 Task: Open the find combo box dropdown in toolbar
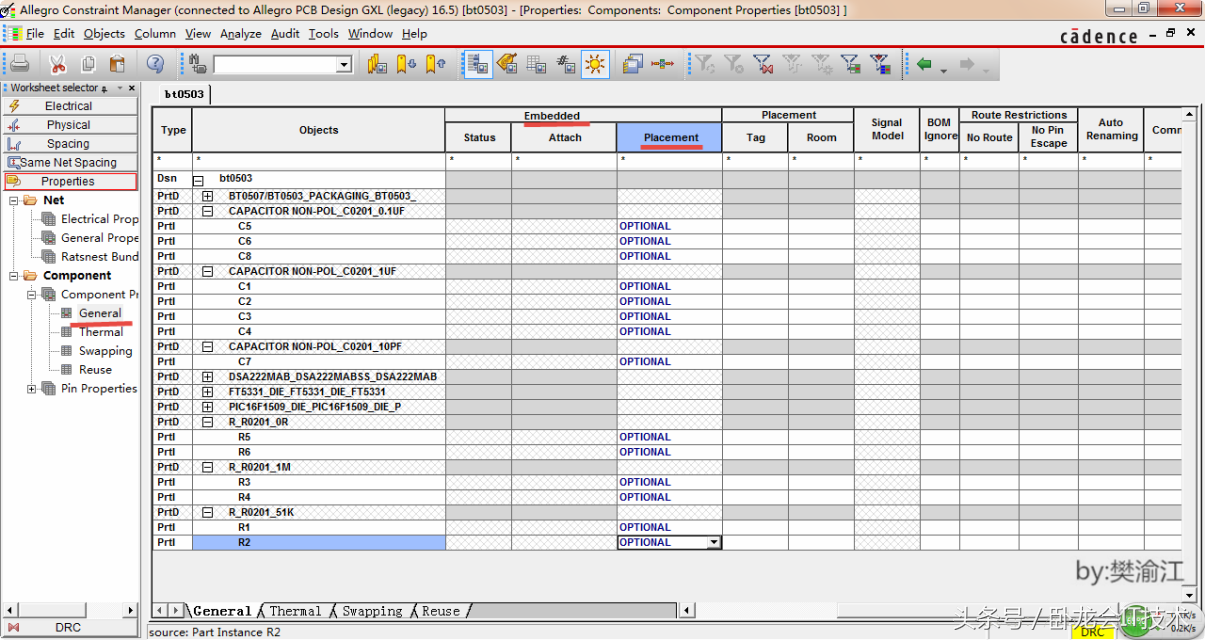[344, 65]
